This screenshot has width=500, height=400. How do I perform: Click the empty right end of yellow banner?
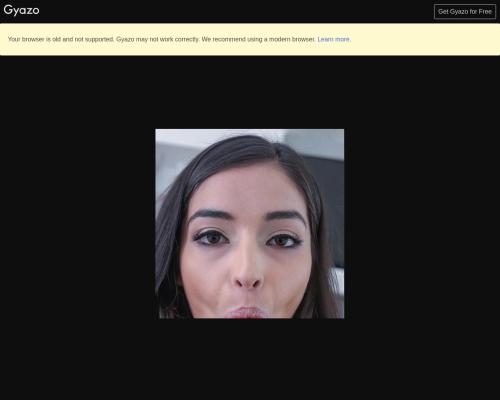coord(425,39)
